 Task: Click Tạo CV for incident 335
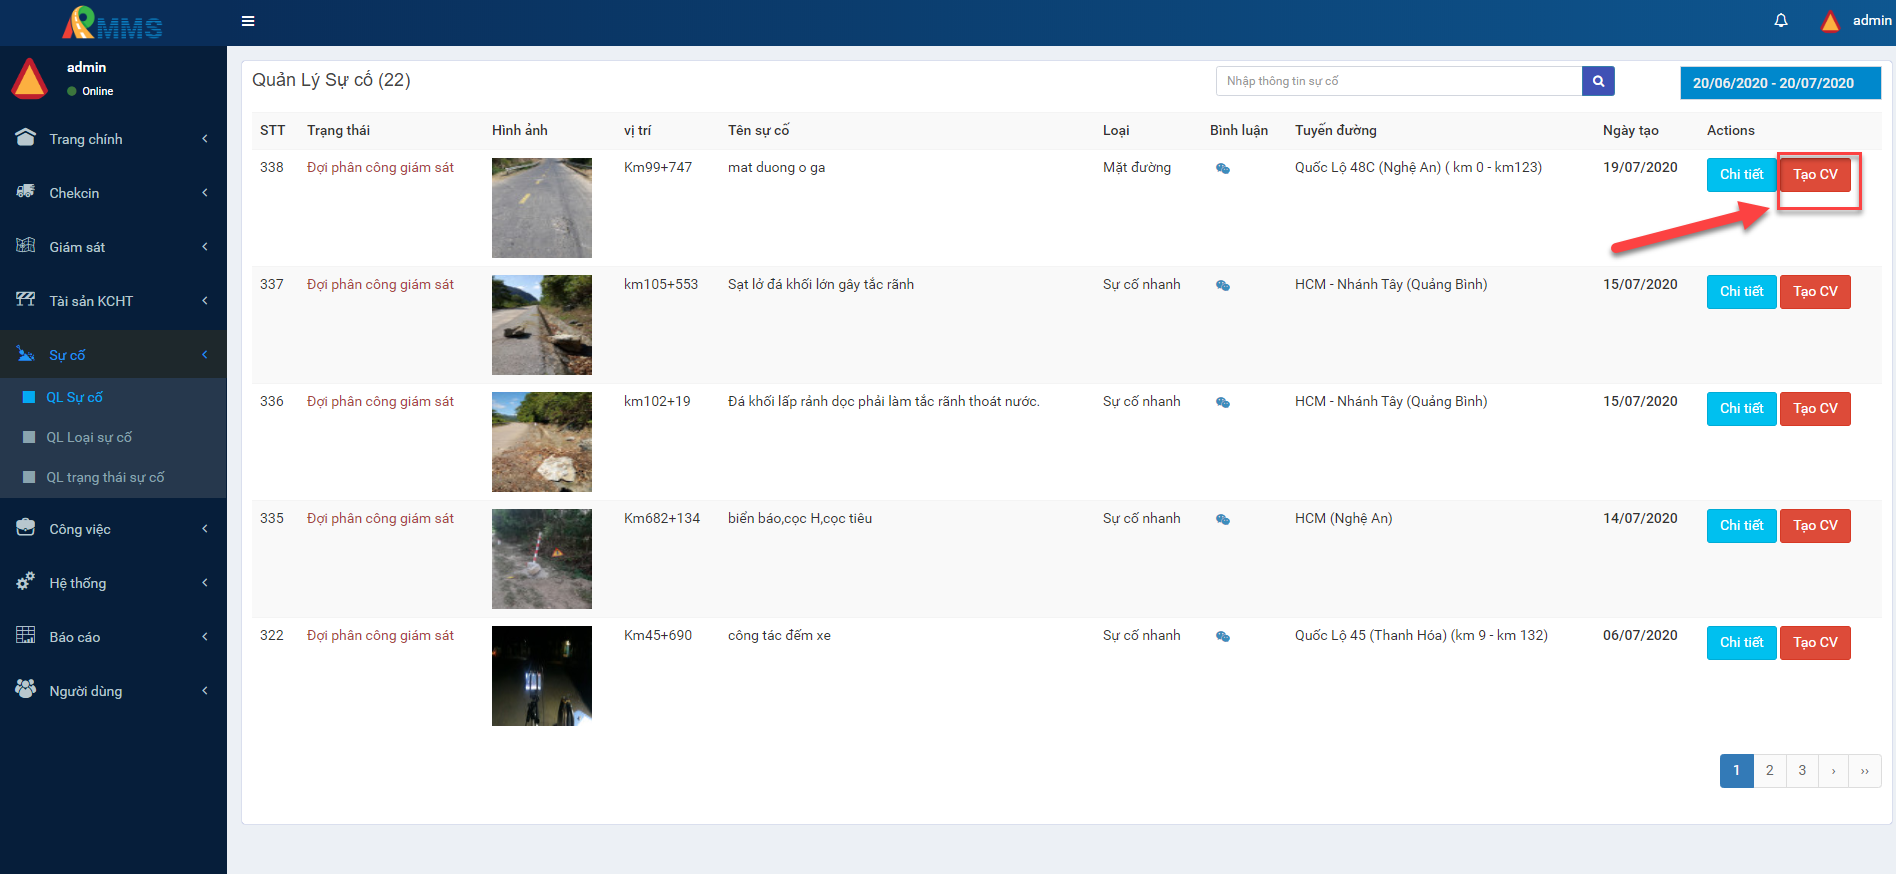(x=1815, y=526)
